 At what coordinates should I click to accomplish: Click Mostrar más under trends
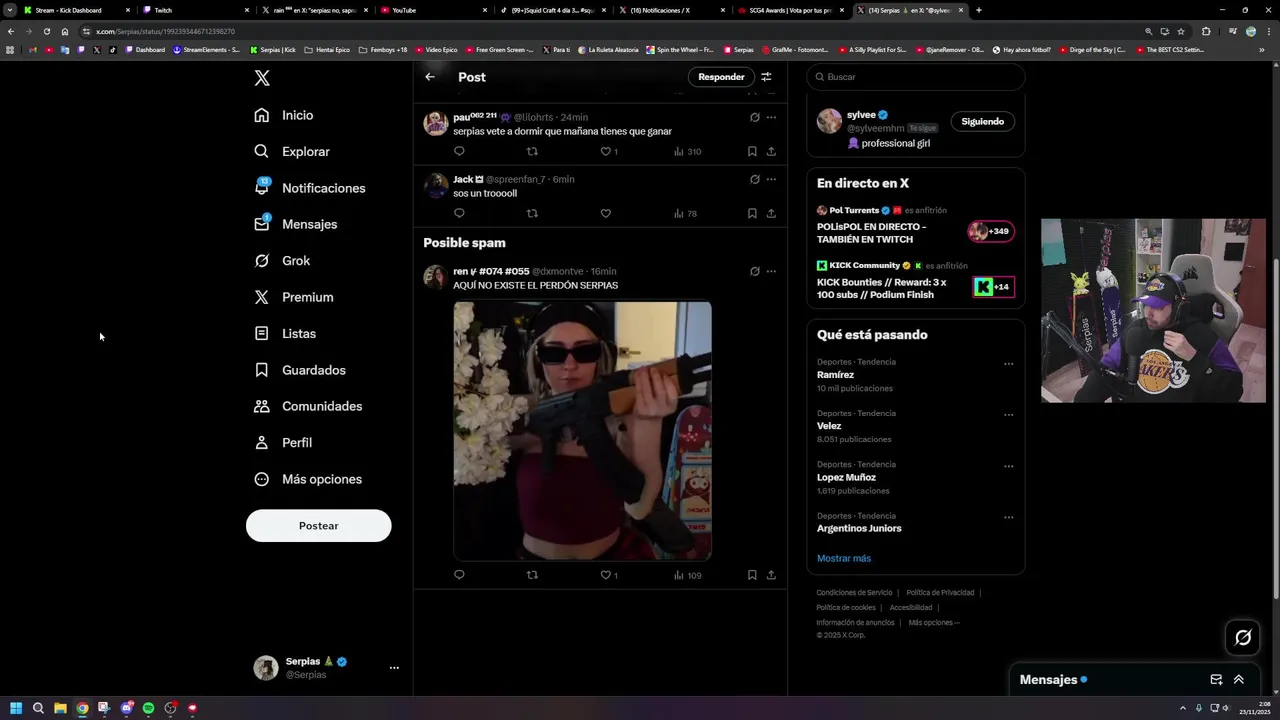tap(843, 558)
